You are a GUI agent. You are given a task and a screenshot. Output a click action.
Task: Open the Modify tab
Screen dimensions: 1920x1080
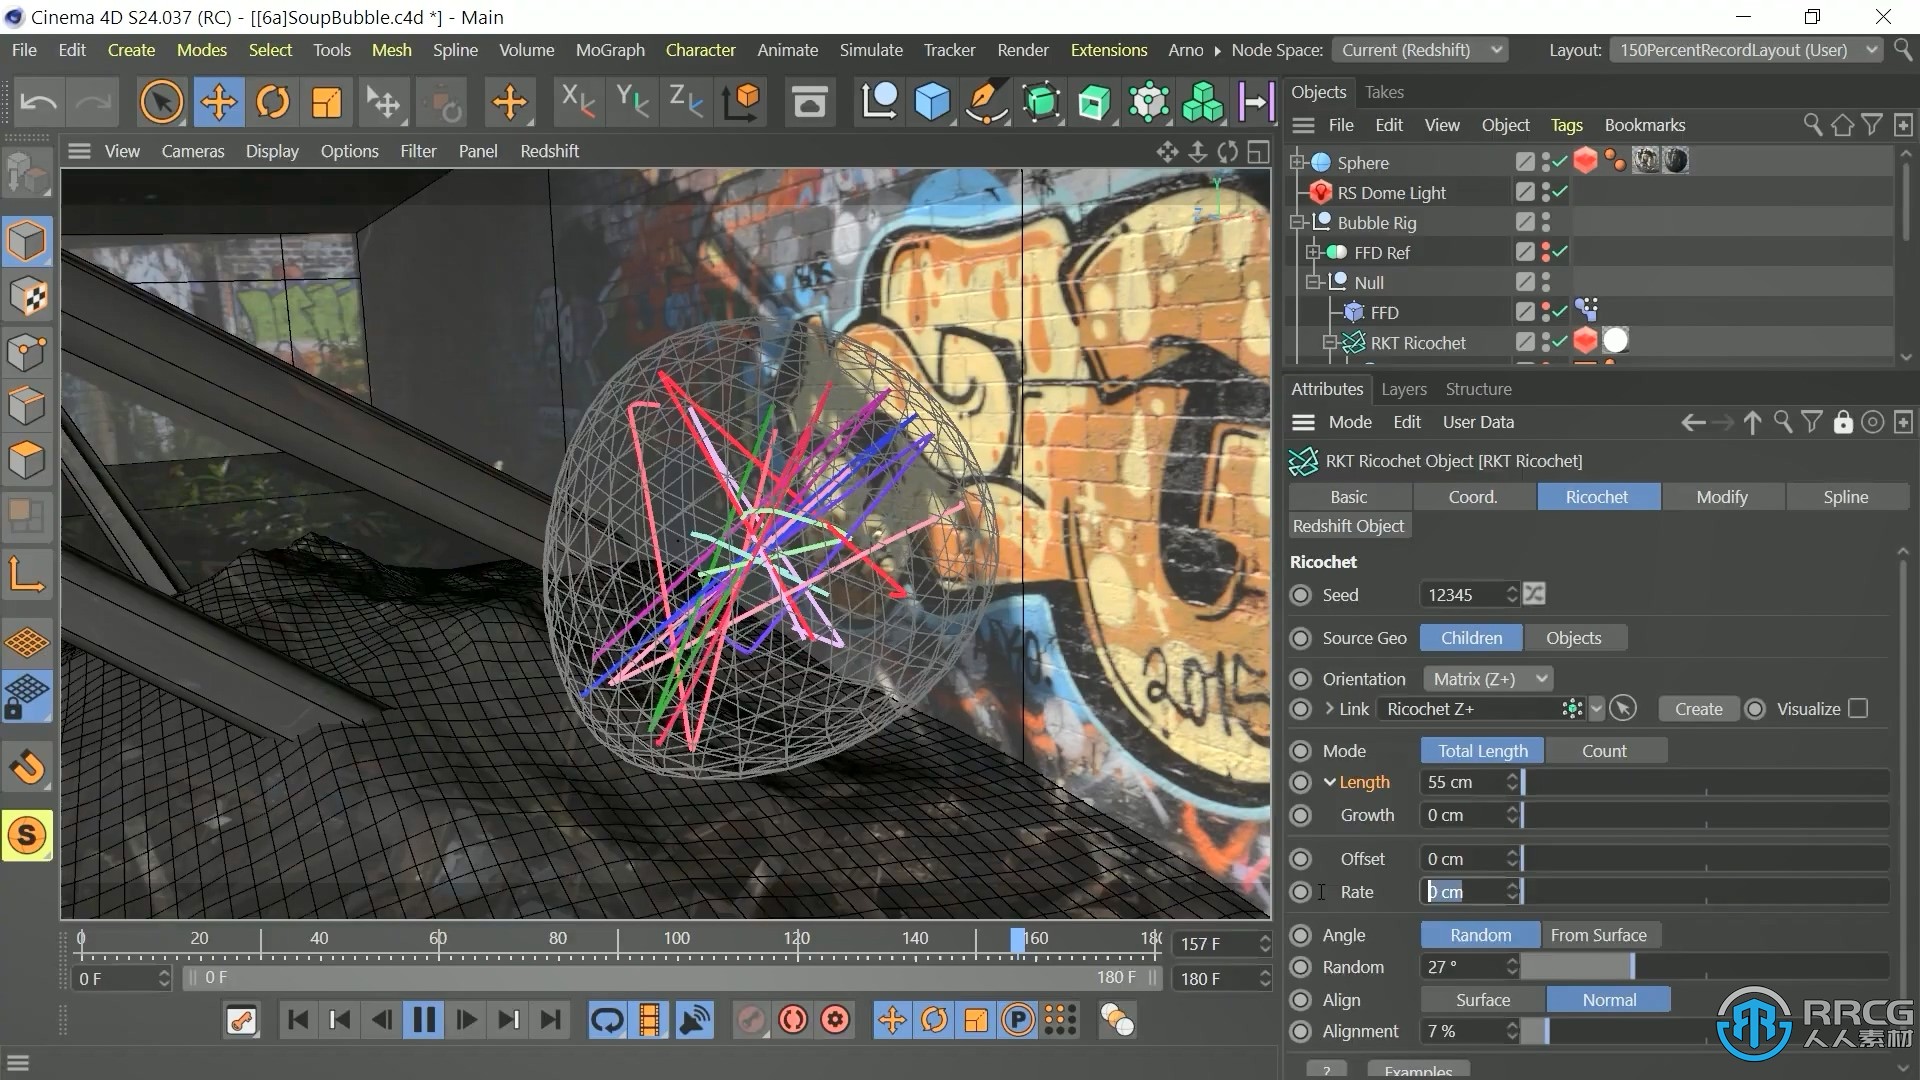click(x=1722, y=497)
